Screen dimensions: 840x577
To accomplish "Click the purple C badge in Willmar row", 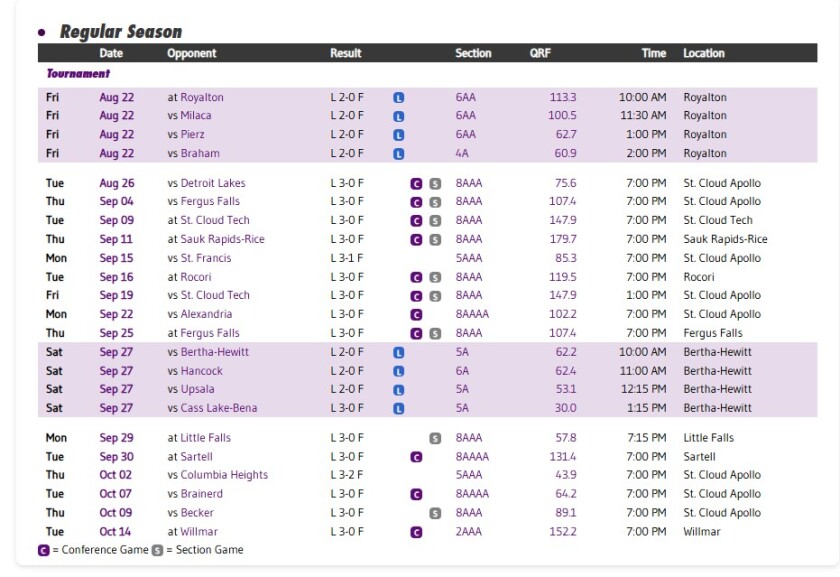I will (416, 532).
